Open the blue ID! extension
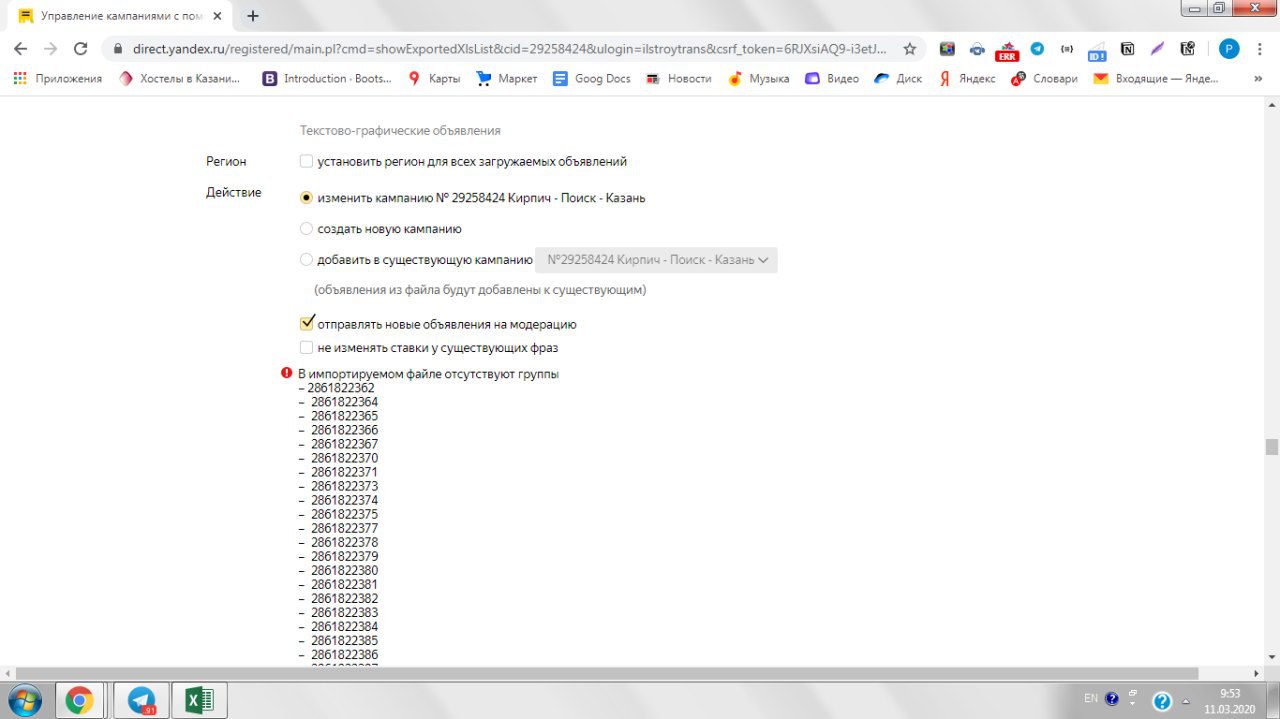Viewport: 1280px width, 719px height. click(x=1097, y=50)
